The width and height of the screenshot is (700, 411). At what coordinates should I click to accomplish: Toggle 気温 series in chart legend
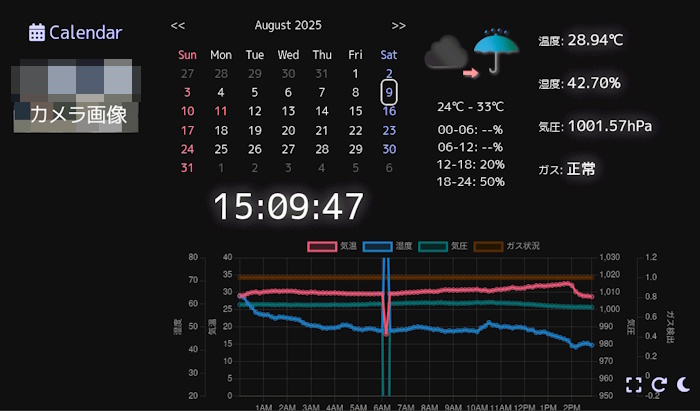tap(332, 246)
